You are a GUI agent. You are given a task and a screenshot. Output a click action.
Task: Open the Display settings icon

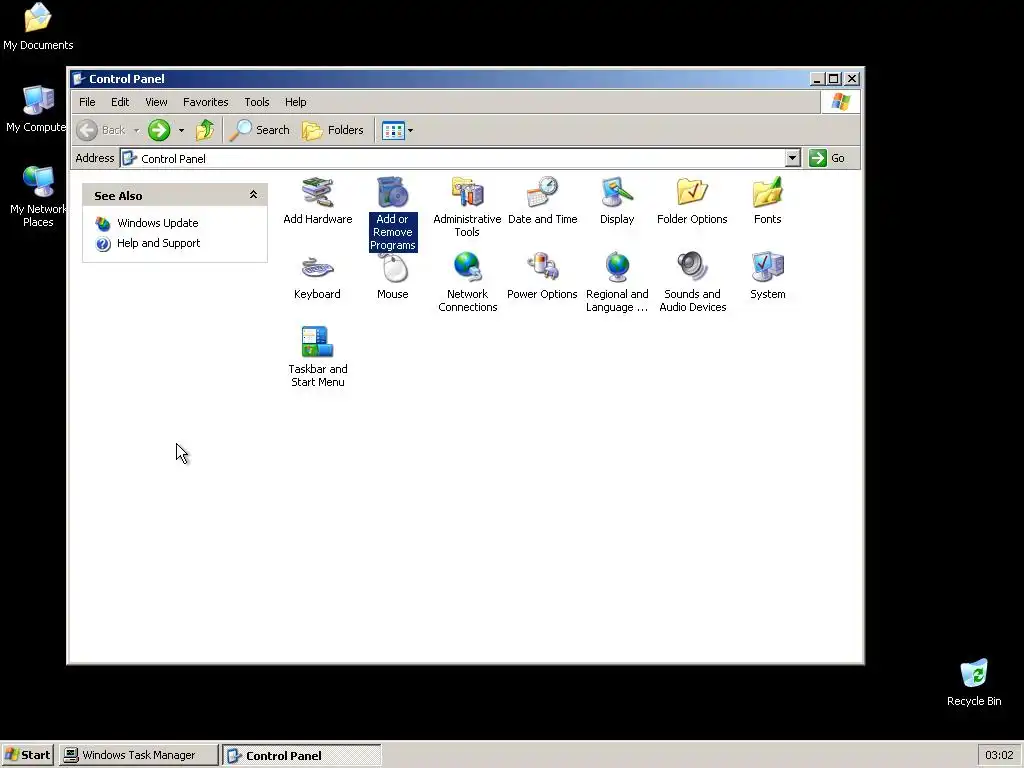[617, 200]
